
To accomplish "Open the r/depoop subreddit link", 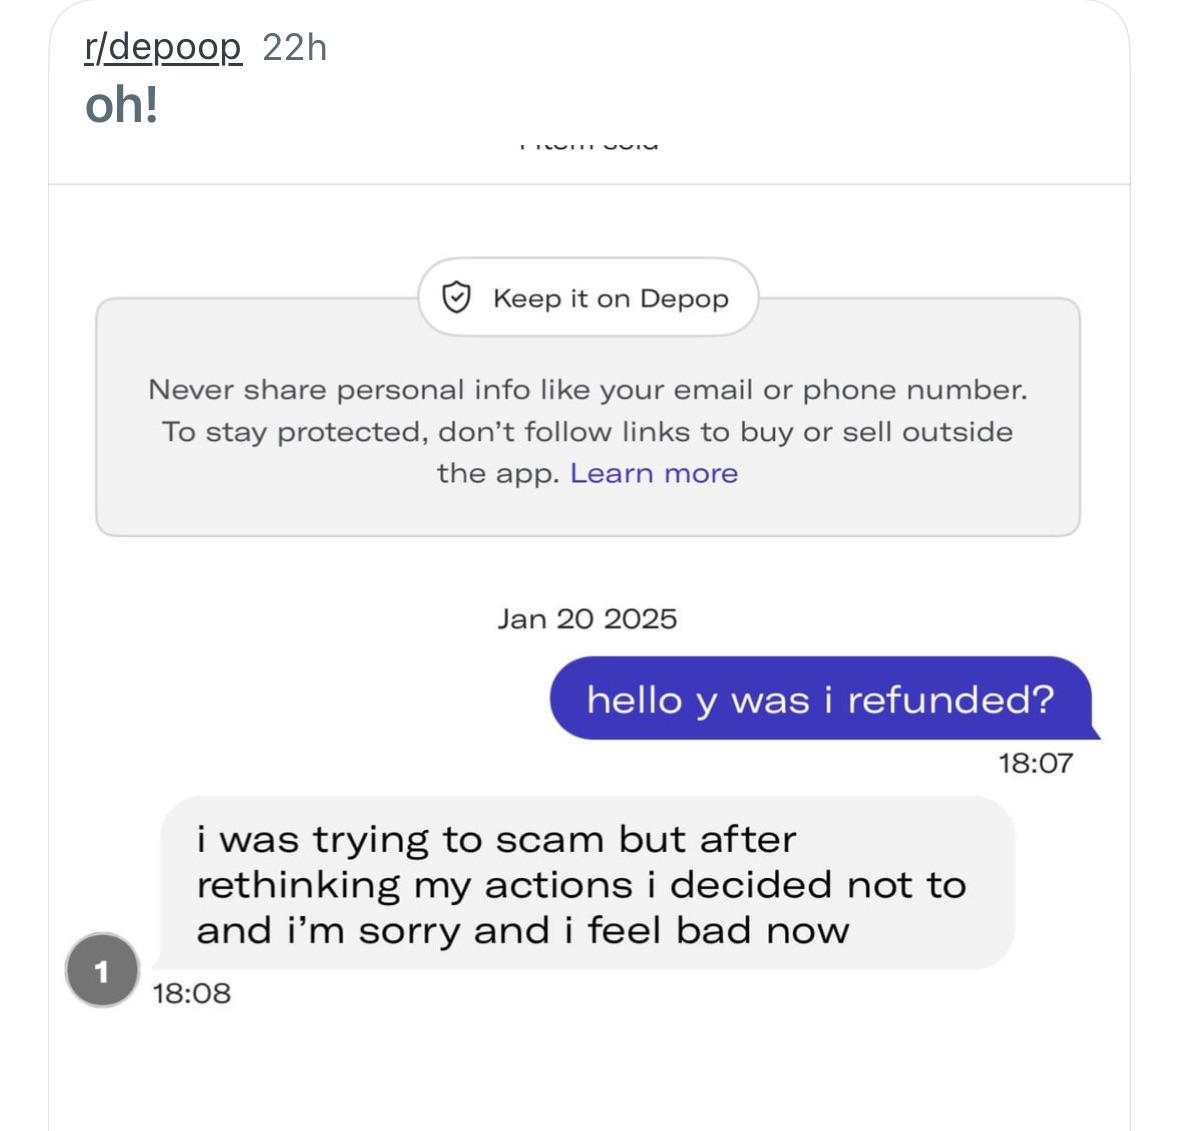I will [x=162, y=48].
